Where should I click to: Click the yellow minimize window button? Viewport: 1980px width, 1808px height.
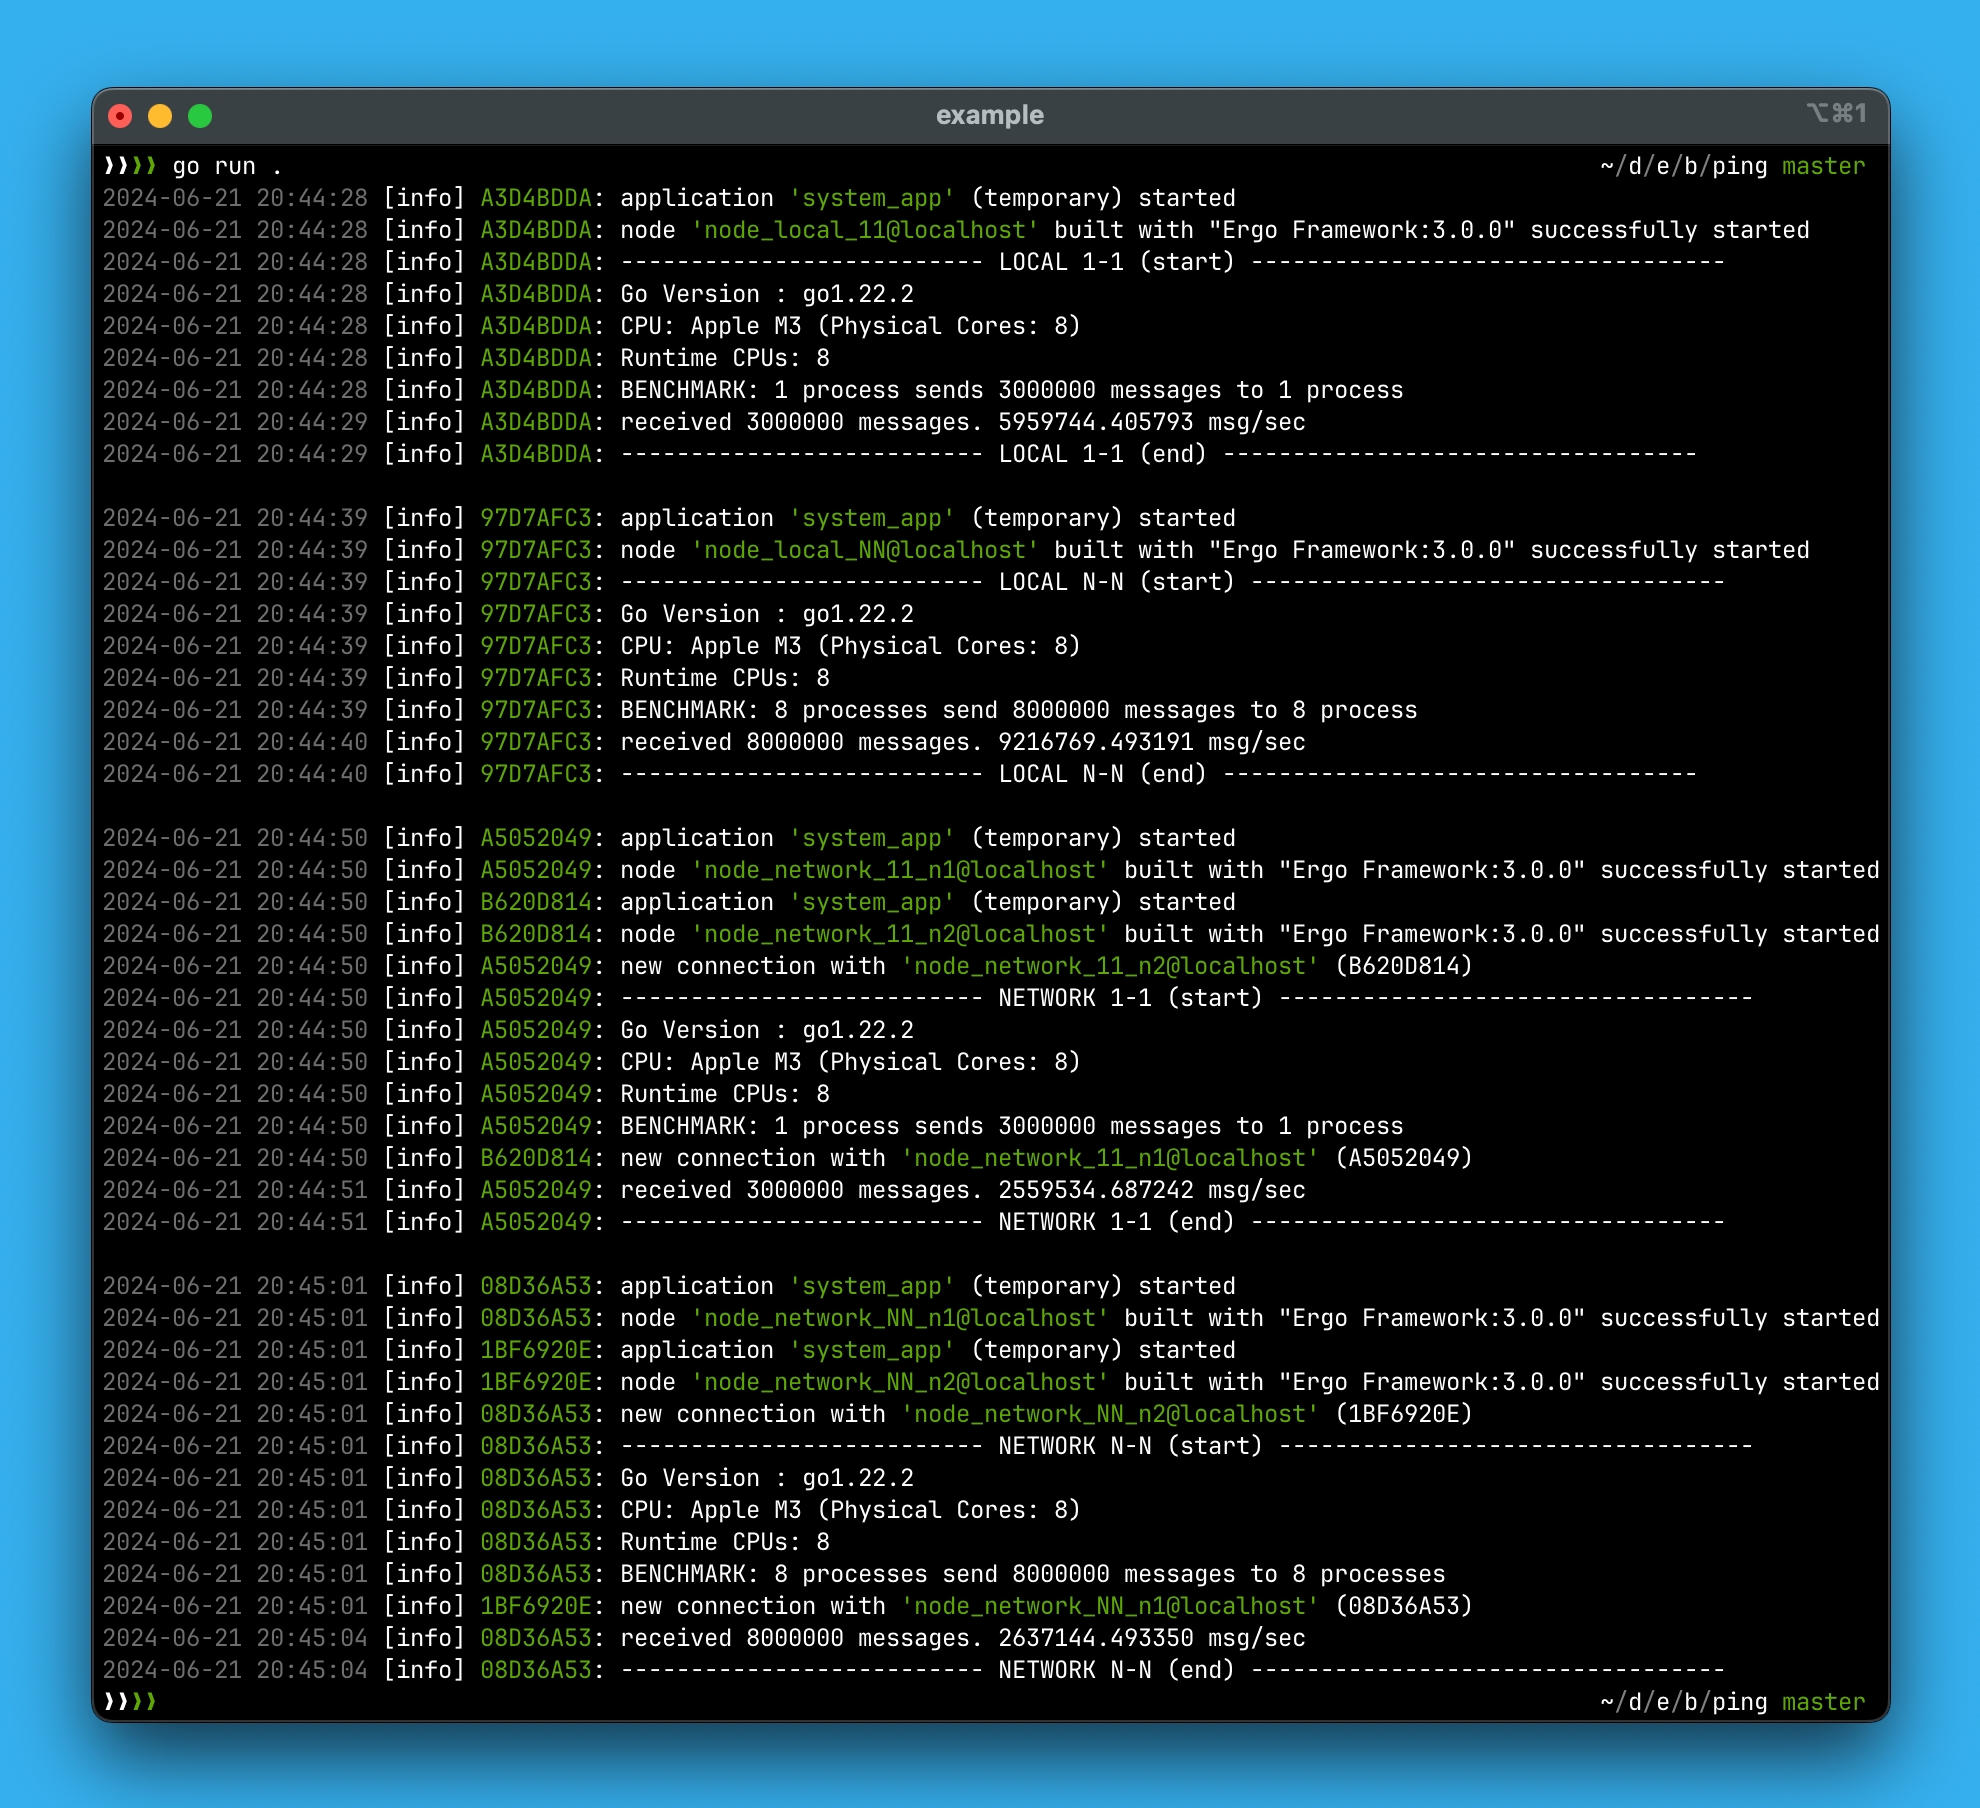pyautogui.click(x=160, y=116)
